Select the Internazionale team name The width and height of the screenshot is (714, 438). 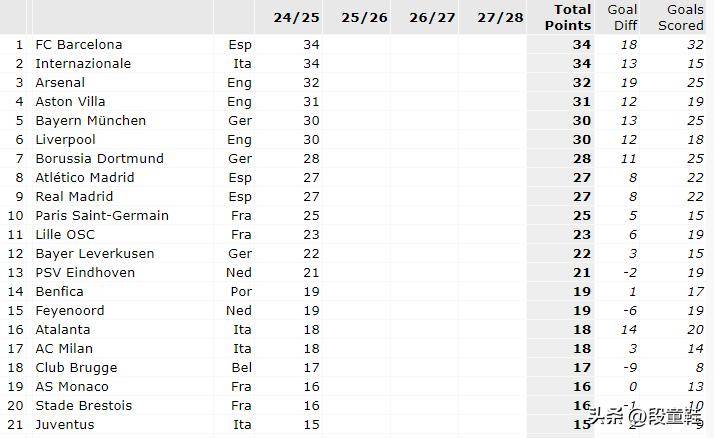[x=83, y=64]
